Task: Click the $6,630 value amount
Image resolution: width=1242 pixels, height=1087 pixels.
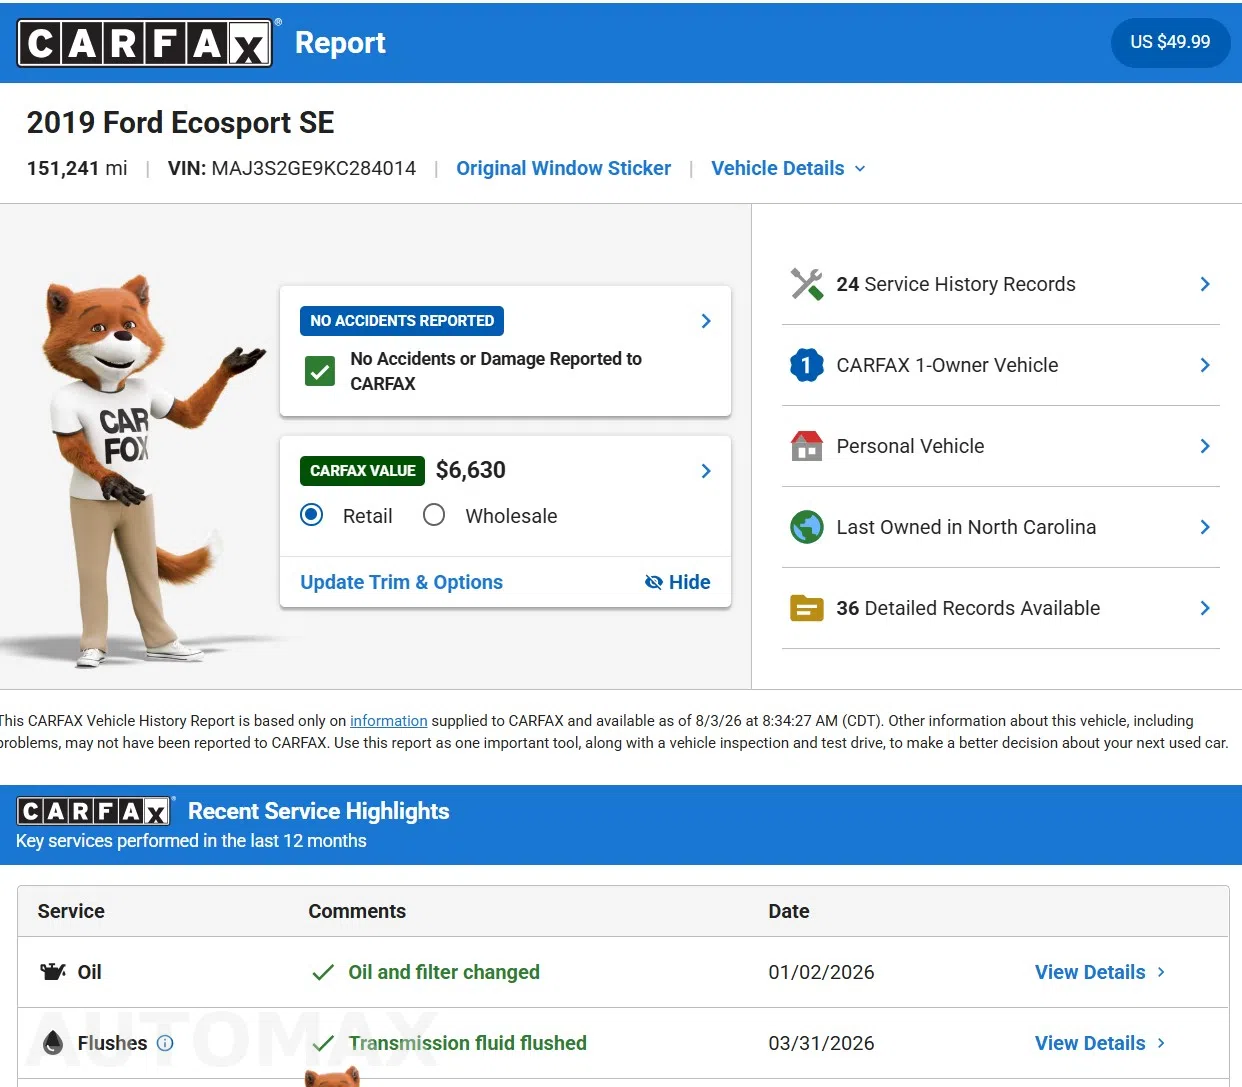Action: (471, 470)
